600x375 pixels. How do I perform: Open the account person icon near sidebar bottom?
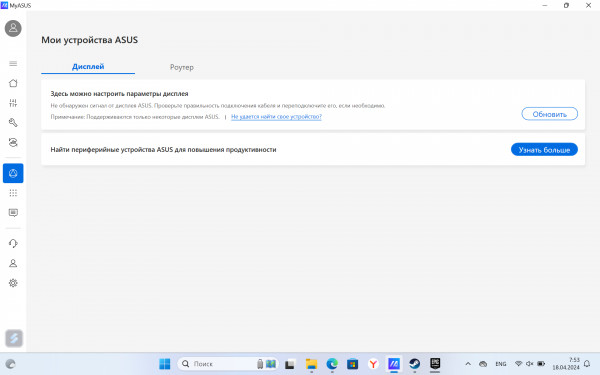click(x=13, y=263)
